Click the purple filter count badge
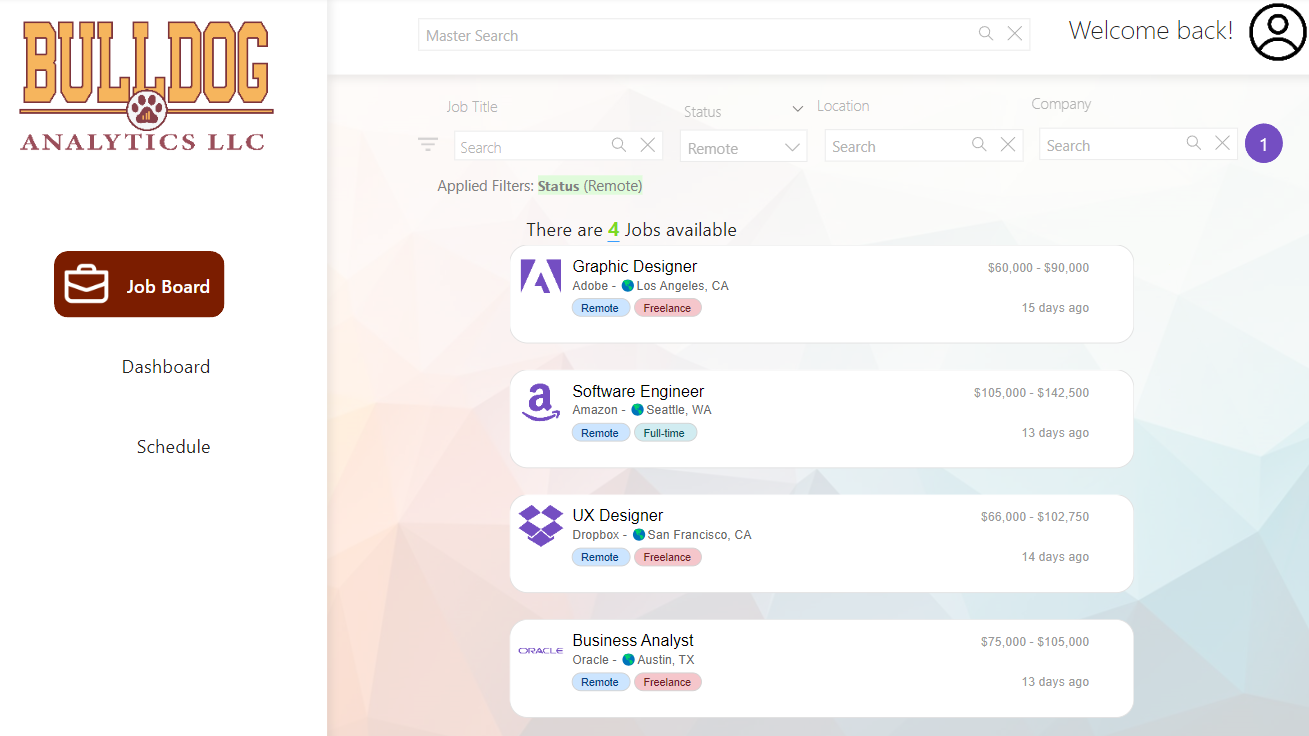Screen dimensions: 1309x736 pyautogui.click(x=1264, y=144)
